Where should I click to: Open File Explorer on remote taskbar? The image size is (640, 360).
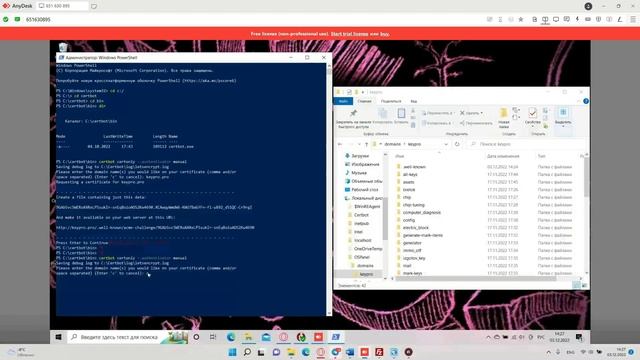(x=248, y=337)
